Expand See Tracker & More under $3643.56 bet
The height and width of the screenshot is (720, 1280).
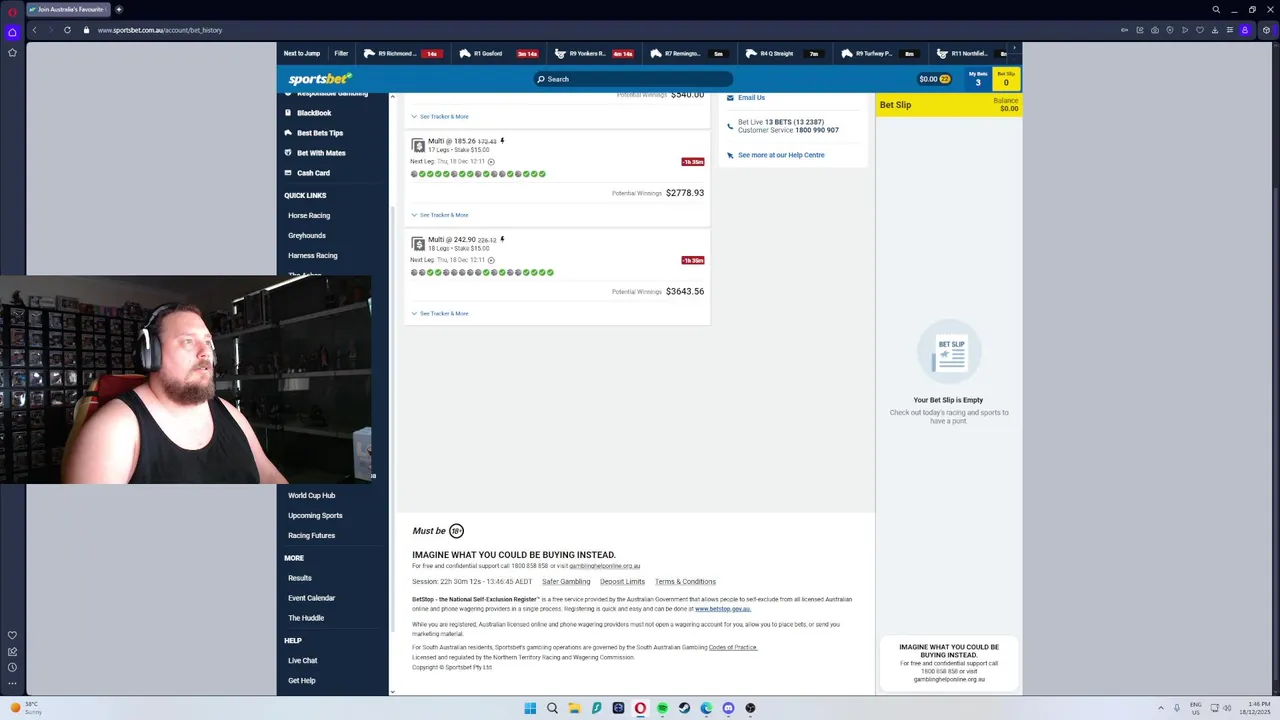click(439, 313)
